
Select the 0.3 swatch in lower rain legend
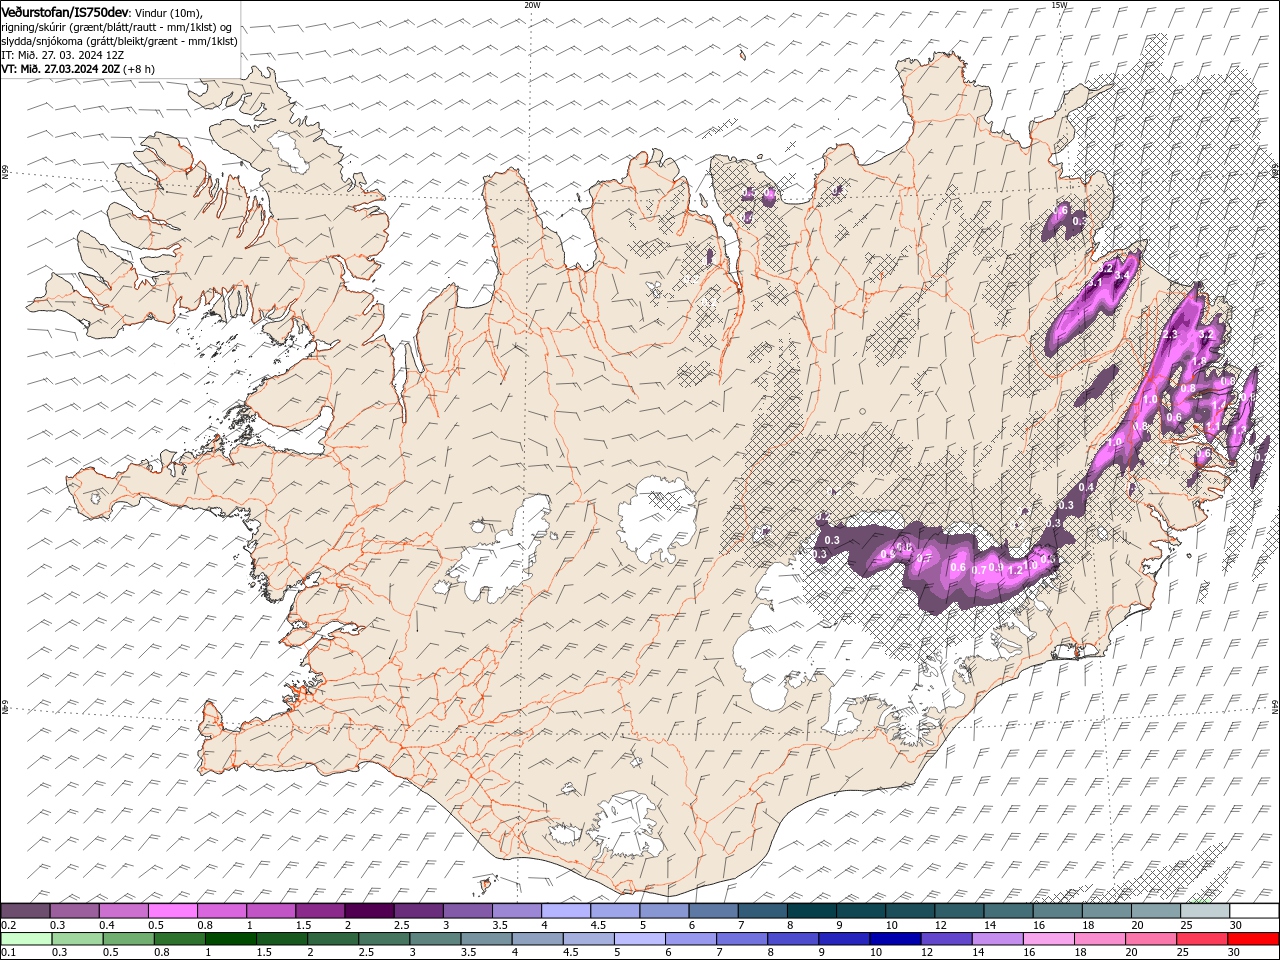click(77, 939)
